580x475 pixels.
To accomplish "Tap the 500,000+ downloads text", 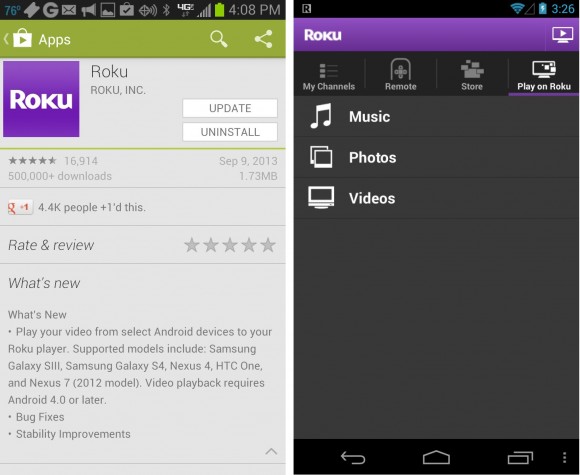I will coord(60,176).
